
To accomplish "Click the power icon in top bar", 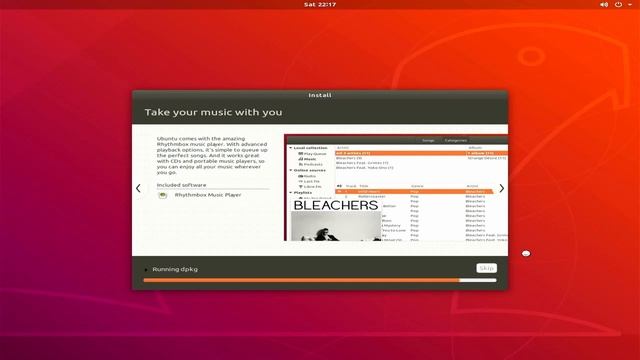I will [x=618, y=4].
